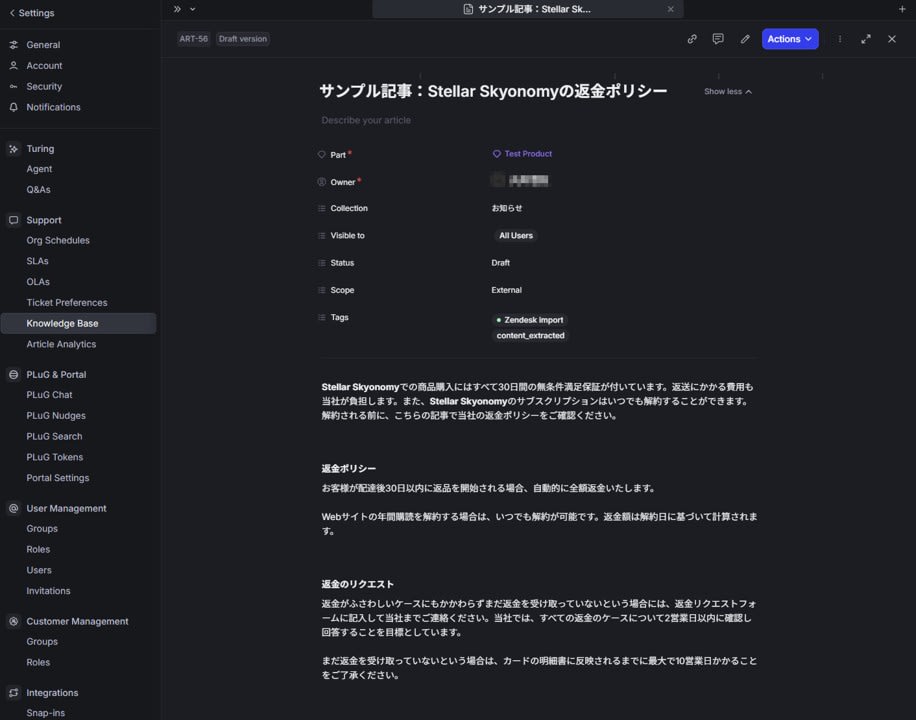Open the Actions dropdown button
This screenshot has width=916, height=720.
[790, 39]
